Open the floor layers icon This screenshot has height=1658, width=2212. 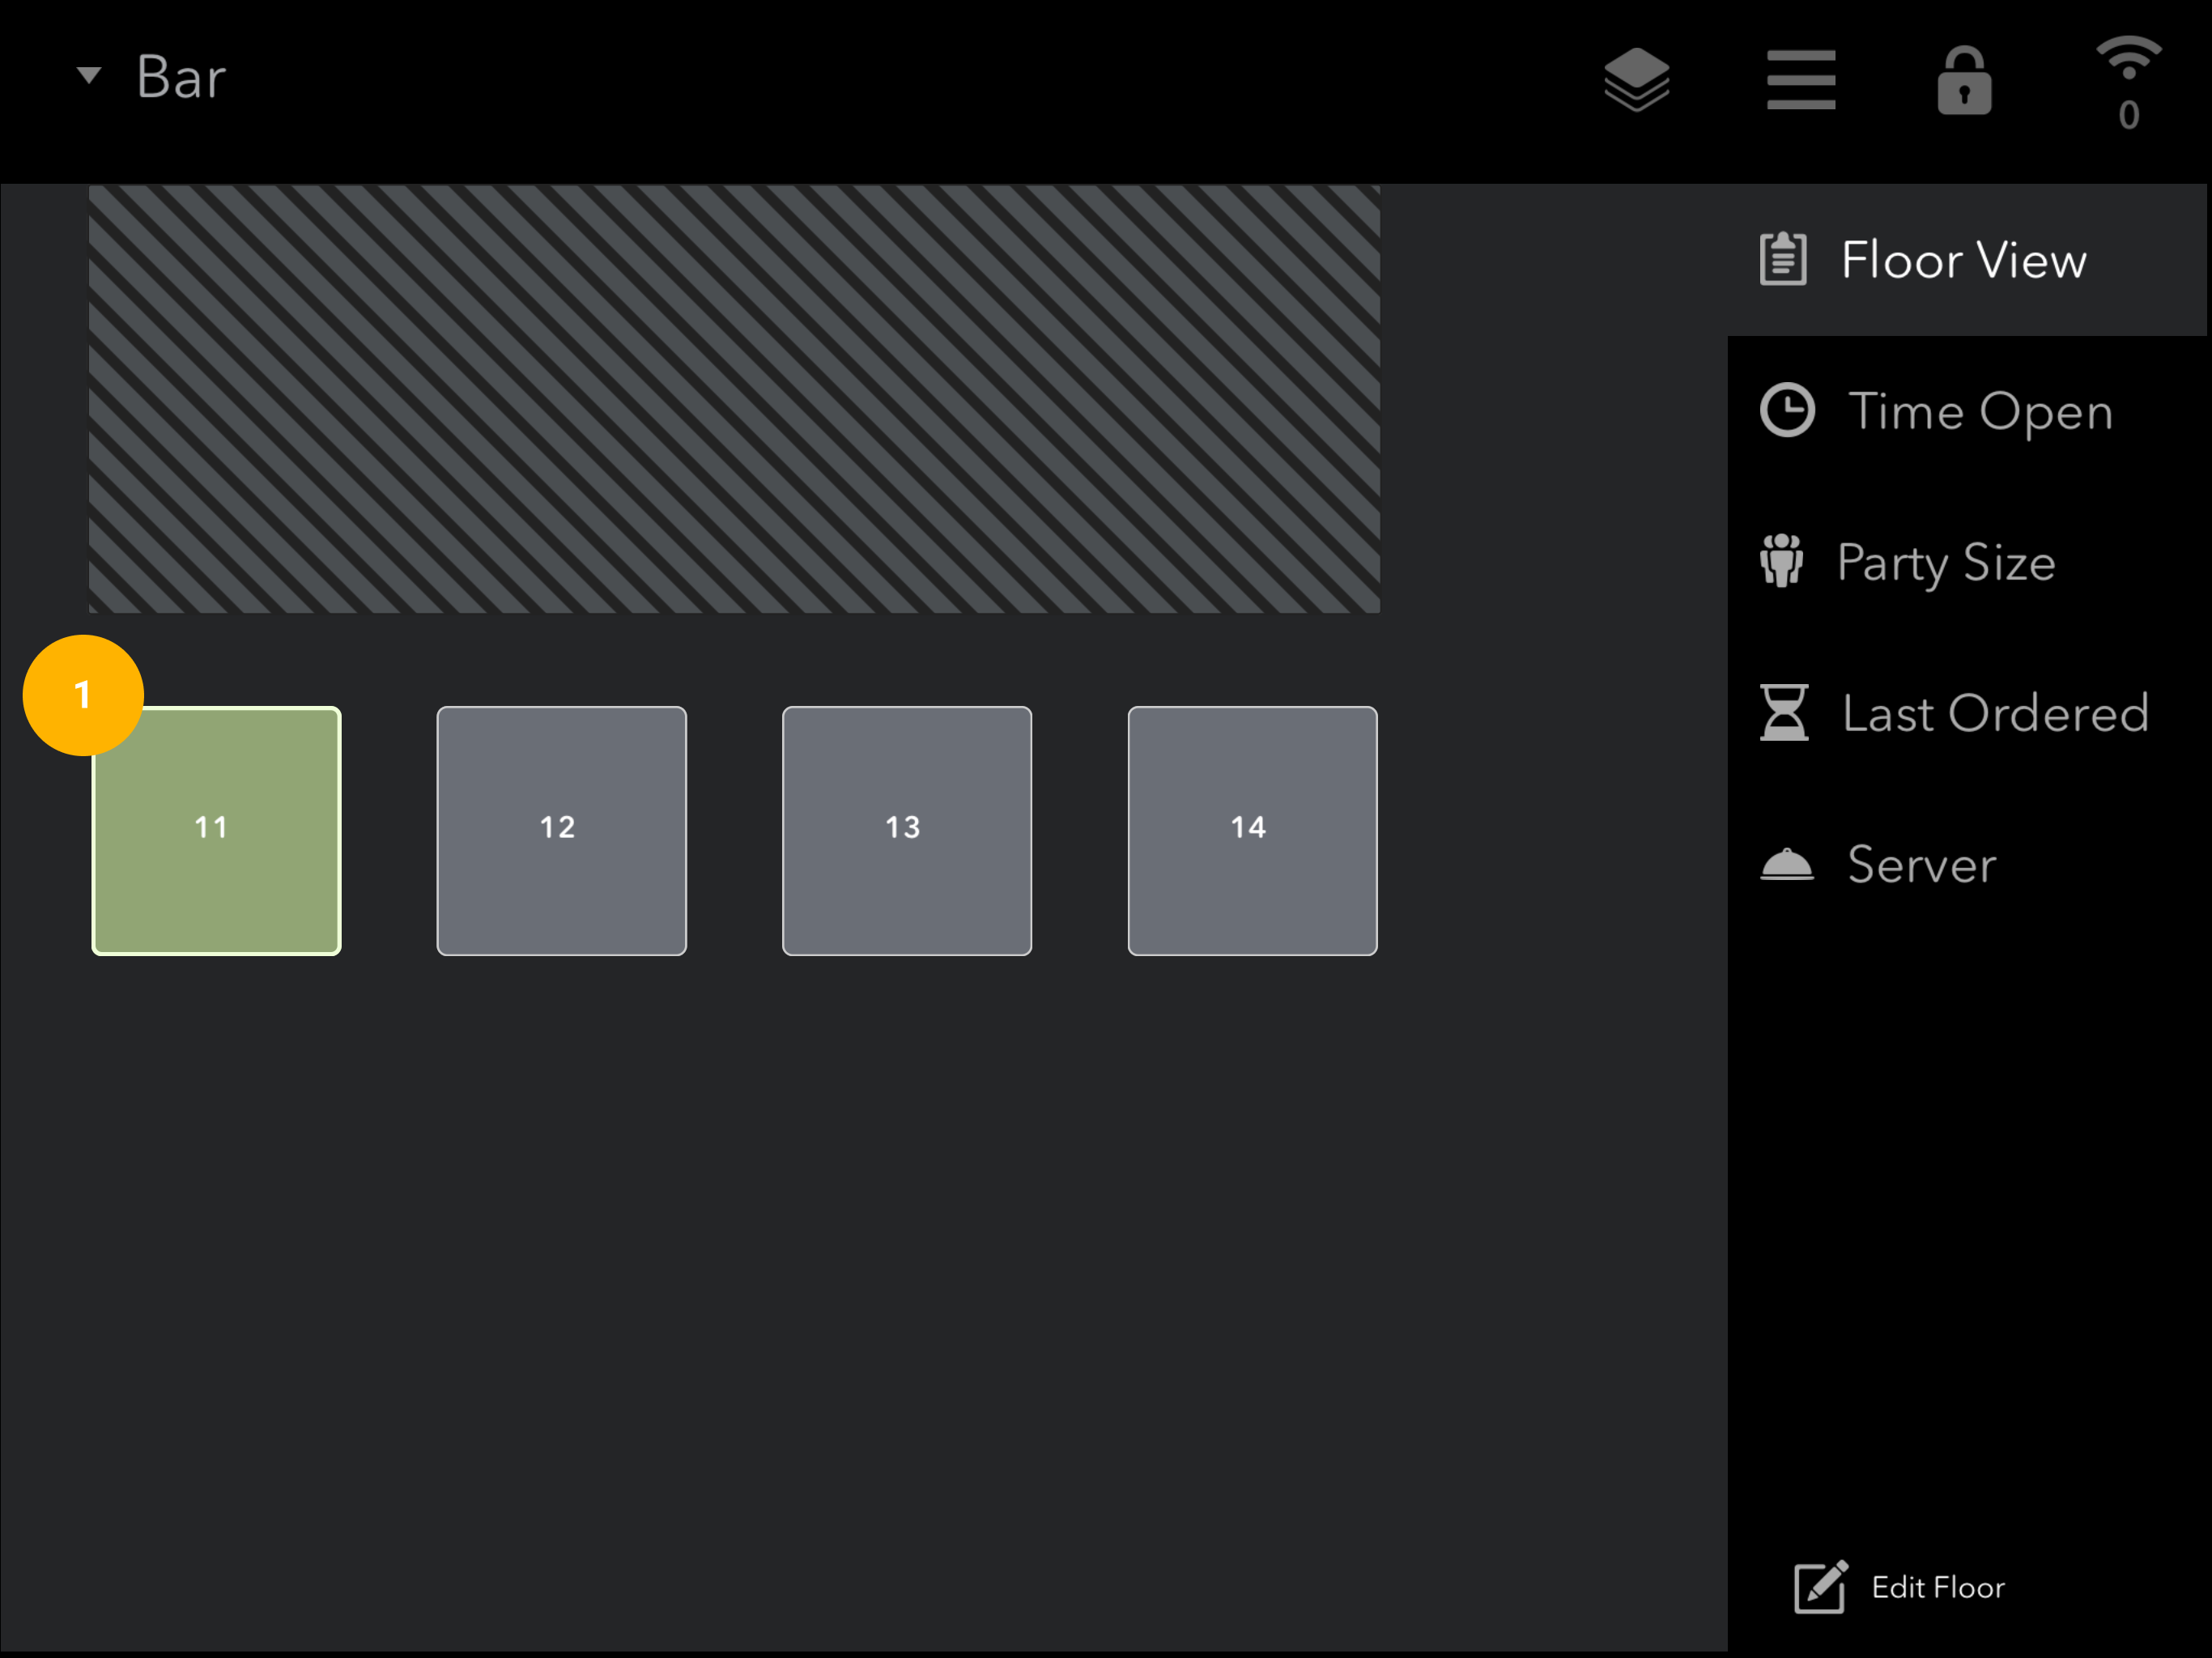(1637, 79)
